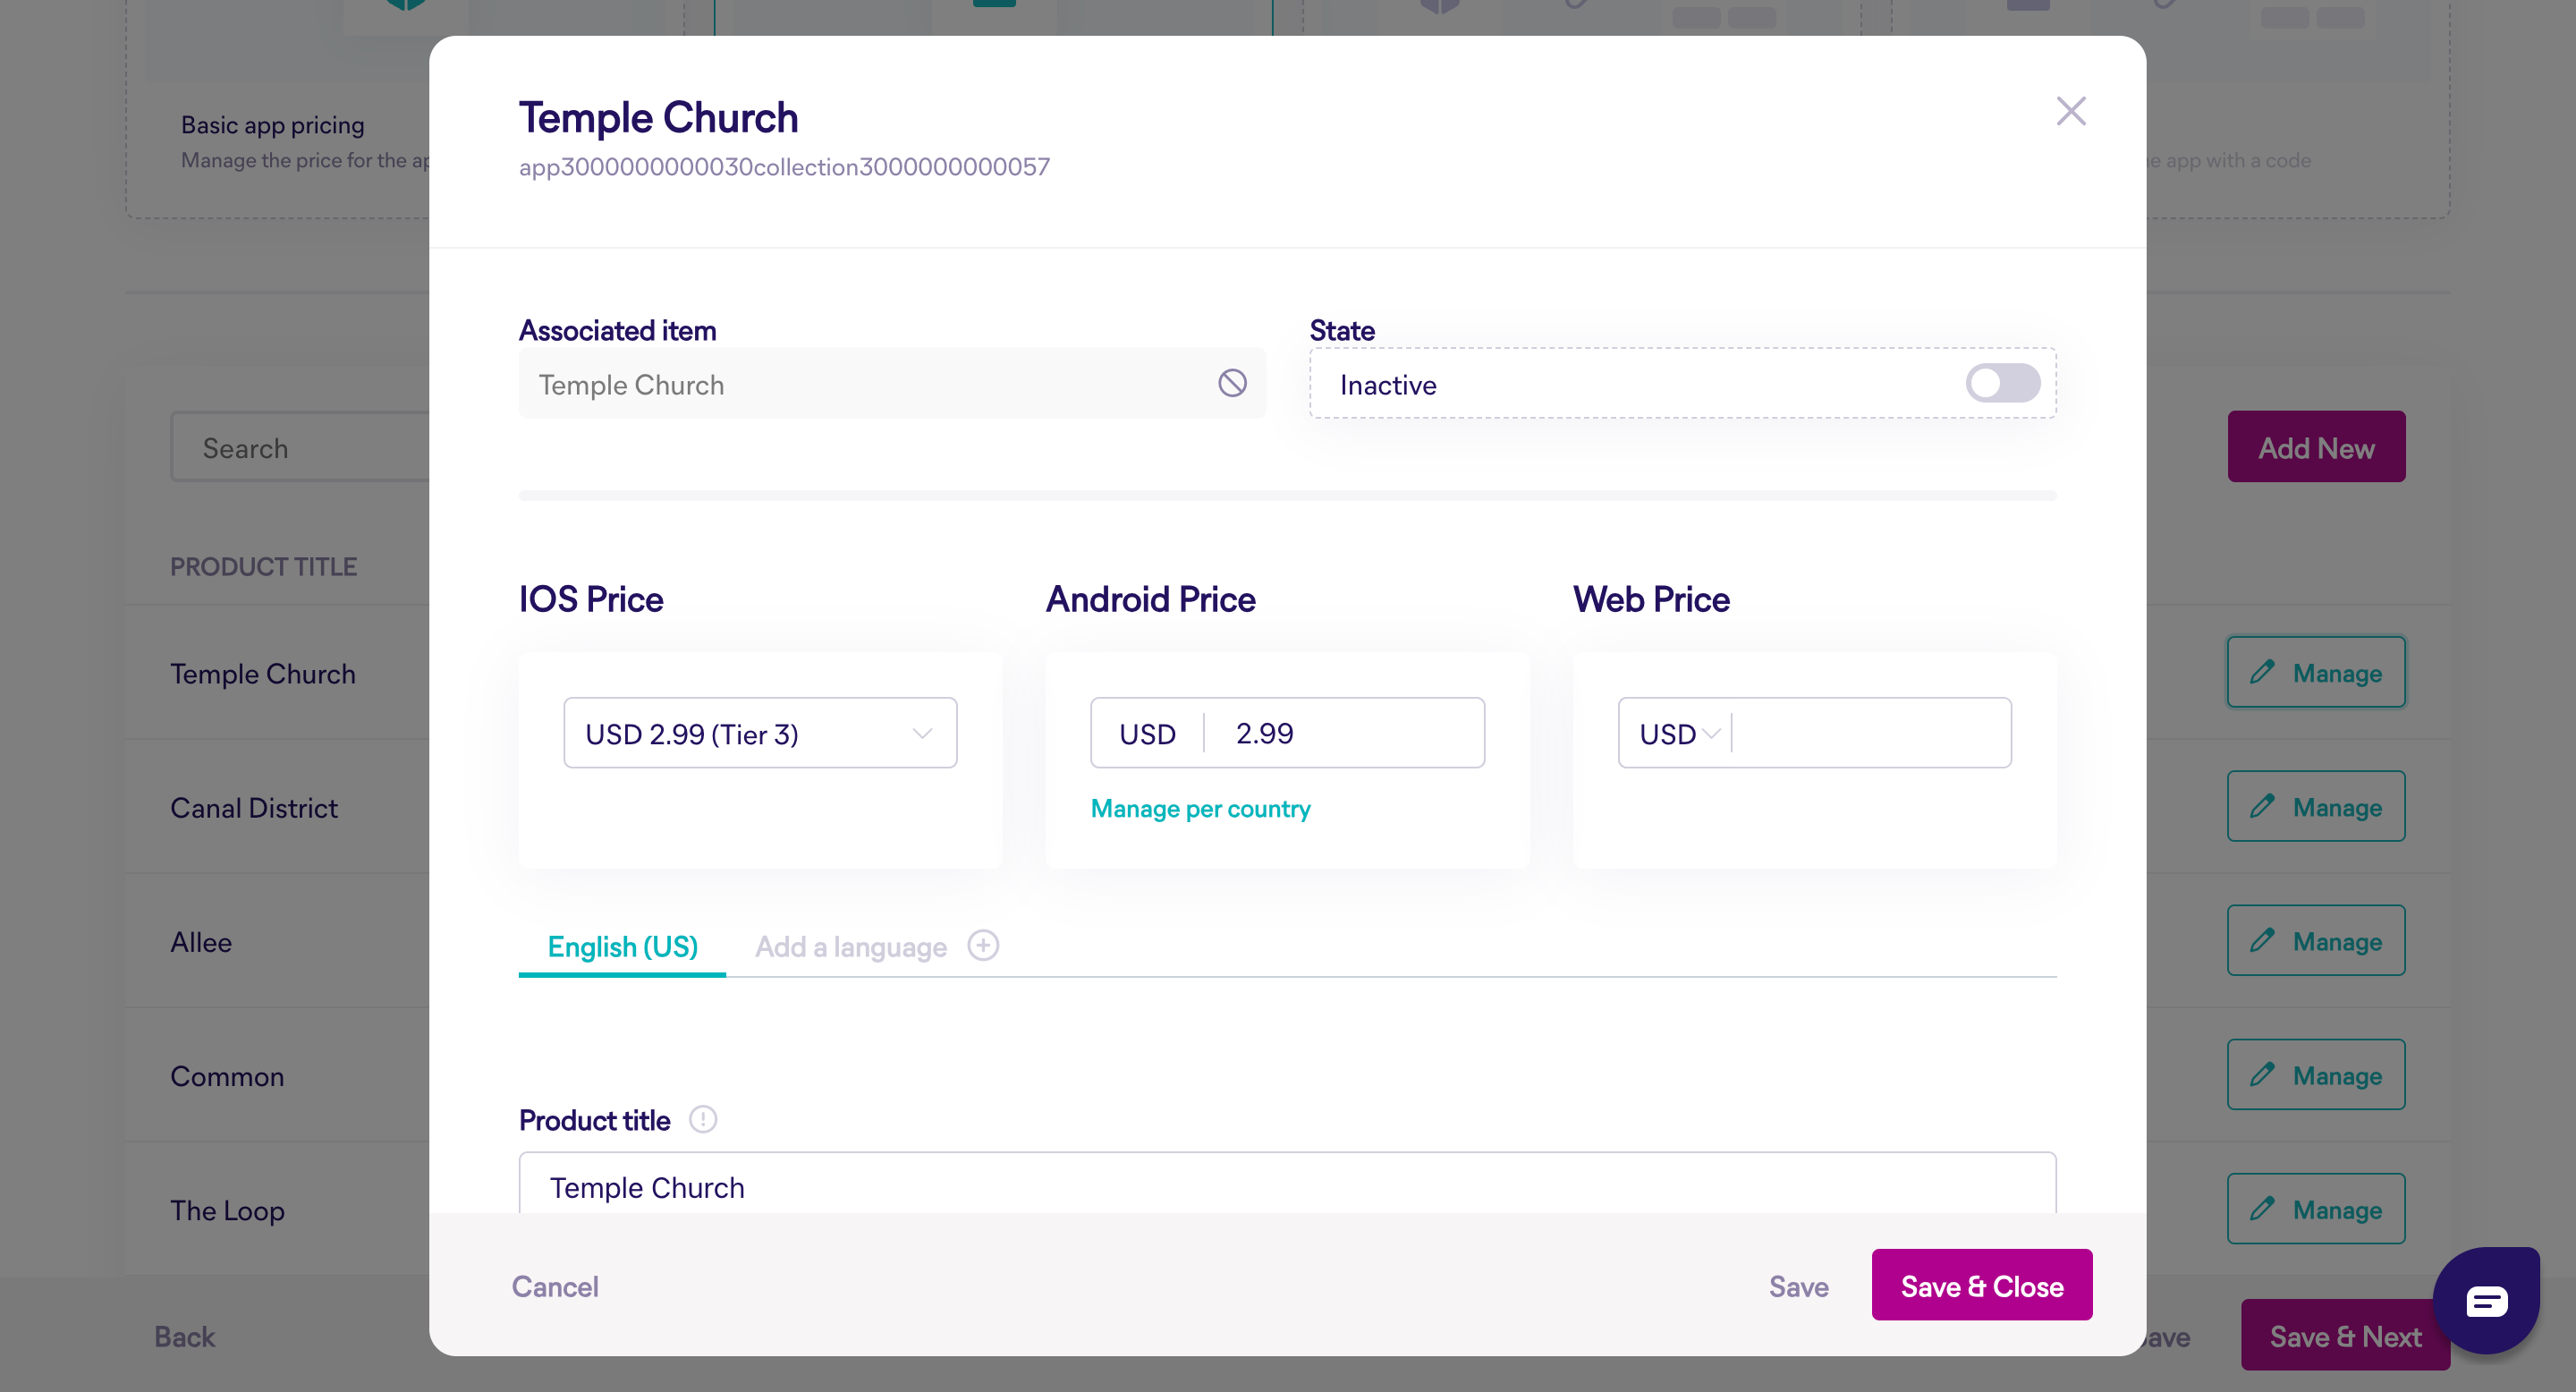Click the Add a language tab

point(851,946)
